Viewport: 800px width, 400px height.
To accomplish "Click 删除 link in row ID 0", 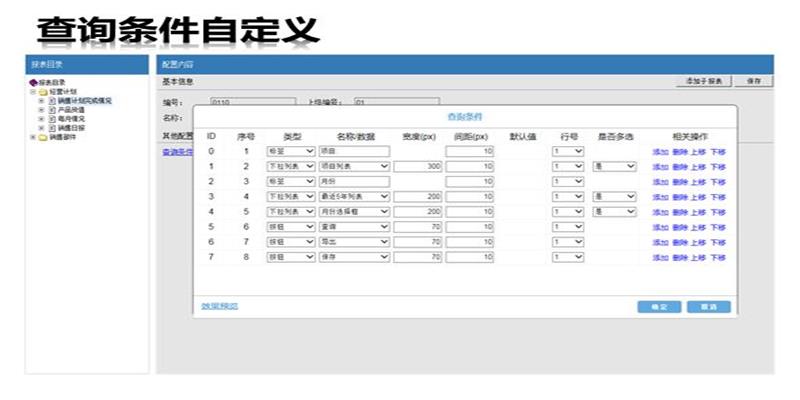I will [x=679, y=152].
